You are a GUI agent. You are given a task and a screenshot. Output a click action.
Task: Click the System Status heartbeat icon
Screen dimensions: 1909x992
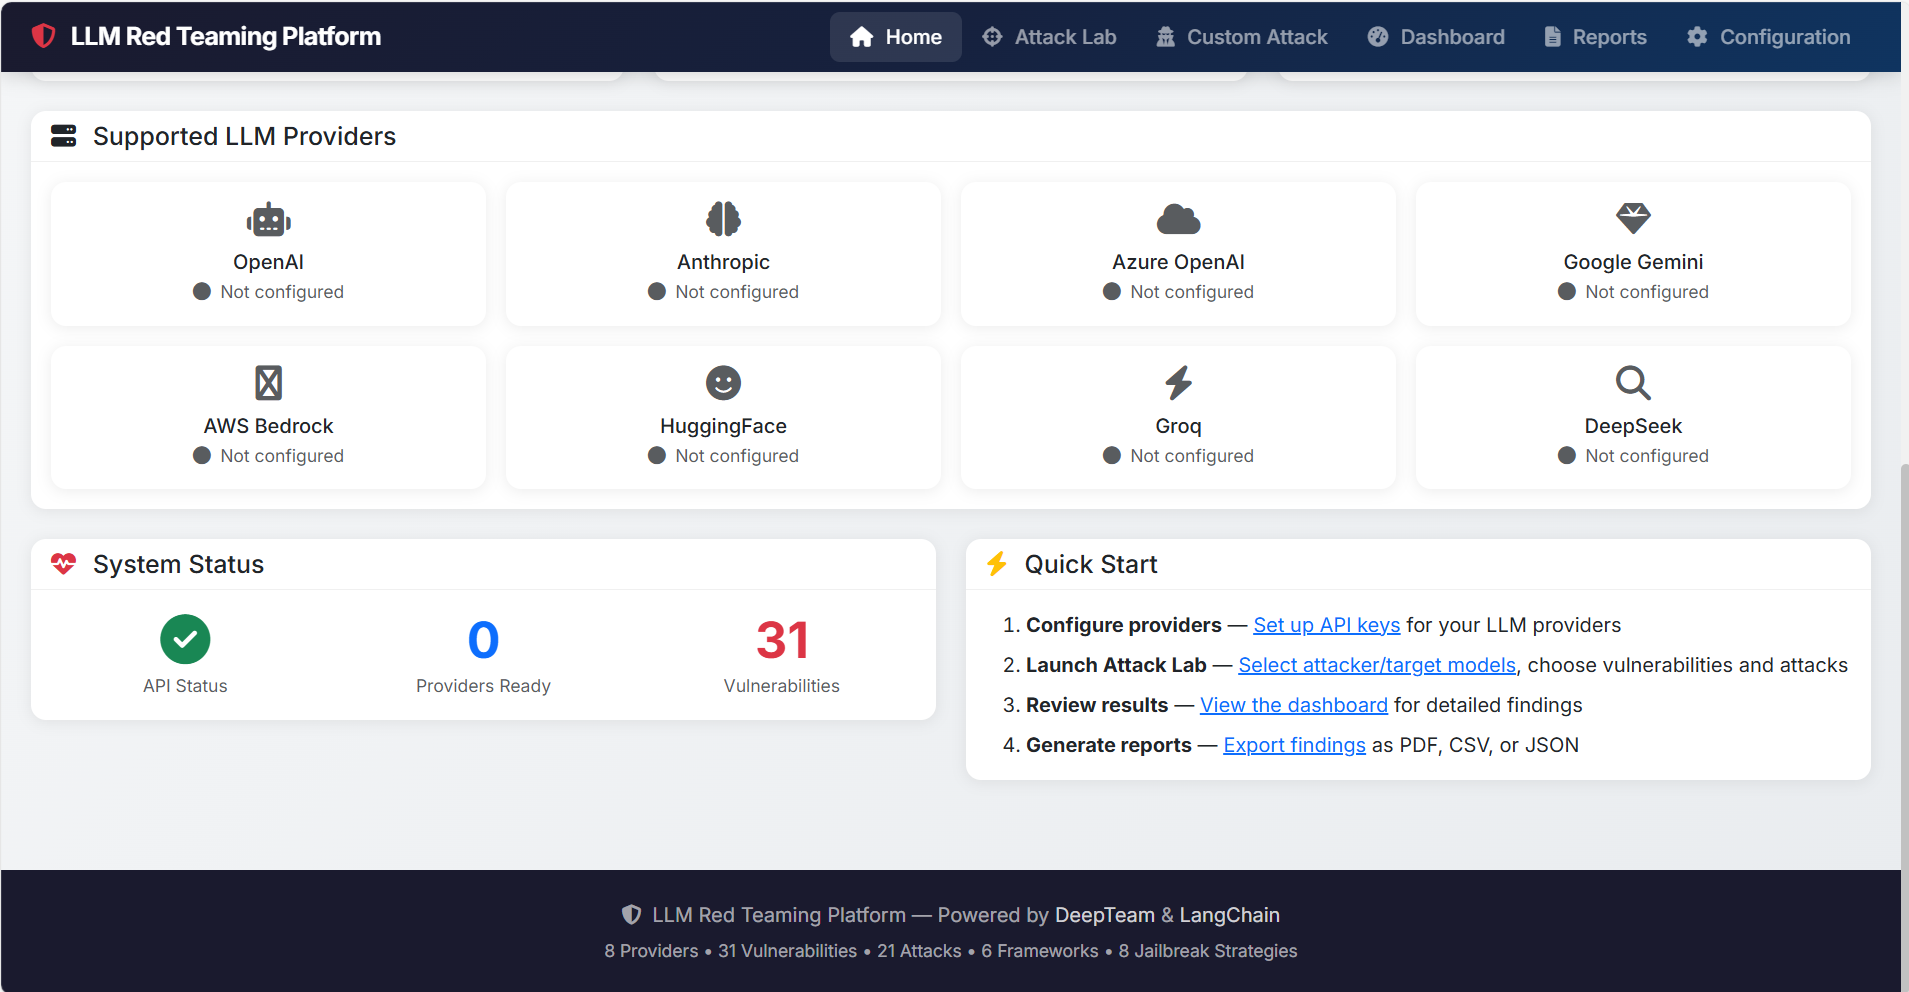[x=63, y=563]
